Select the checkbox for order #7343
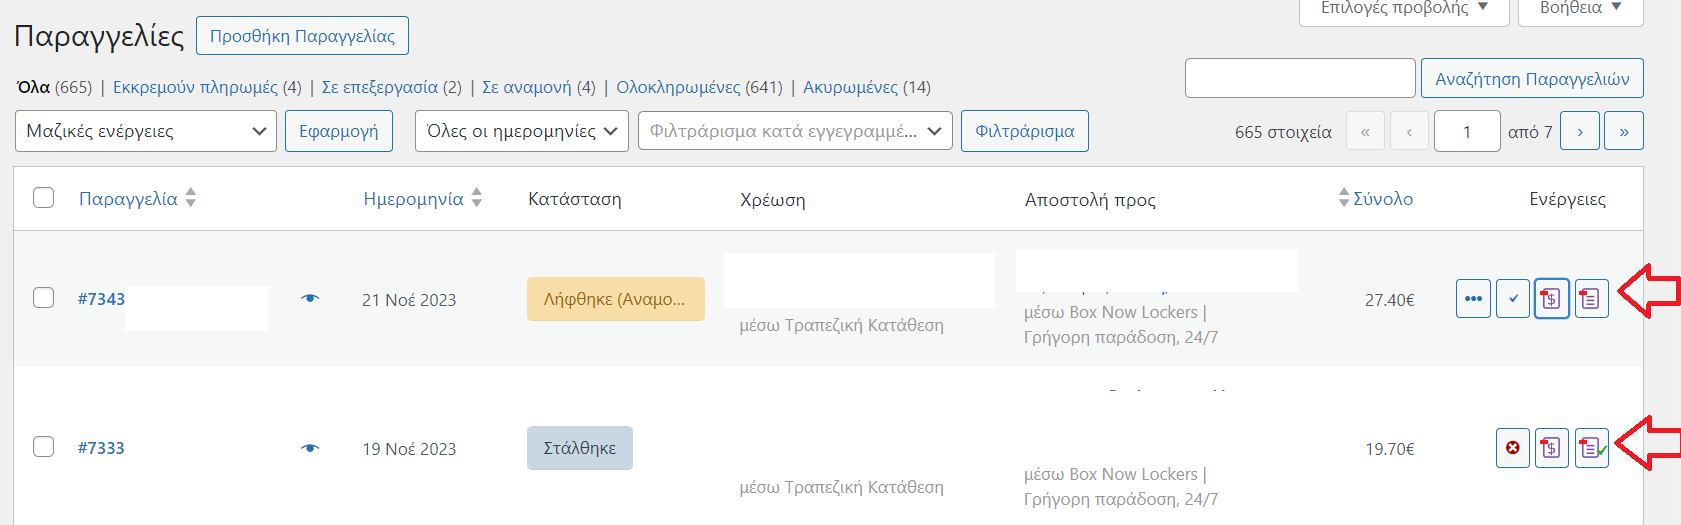 (x=43, y=298)
